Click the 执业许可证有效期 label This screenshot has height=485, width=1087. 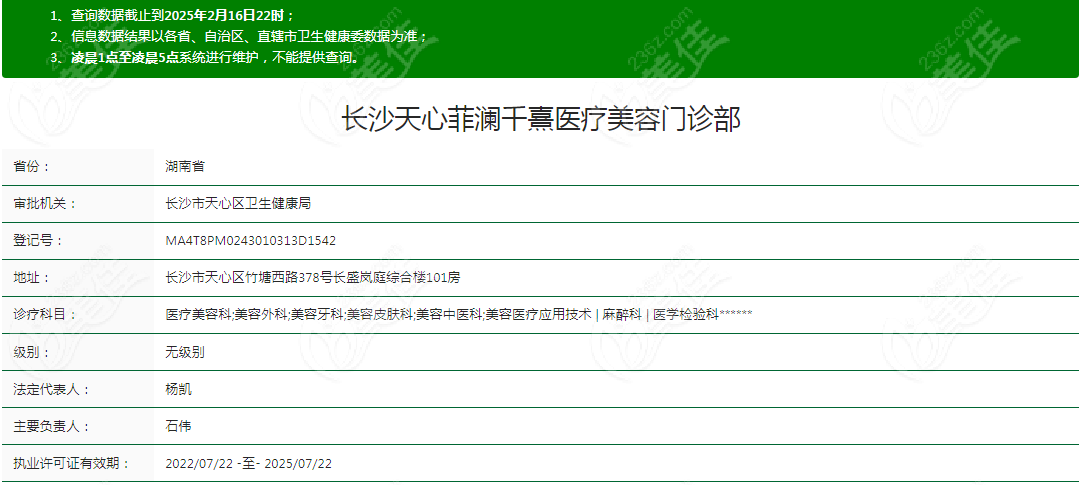[71, 464]
